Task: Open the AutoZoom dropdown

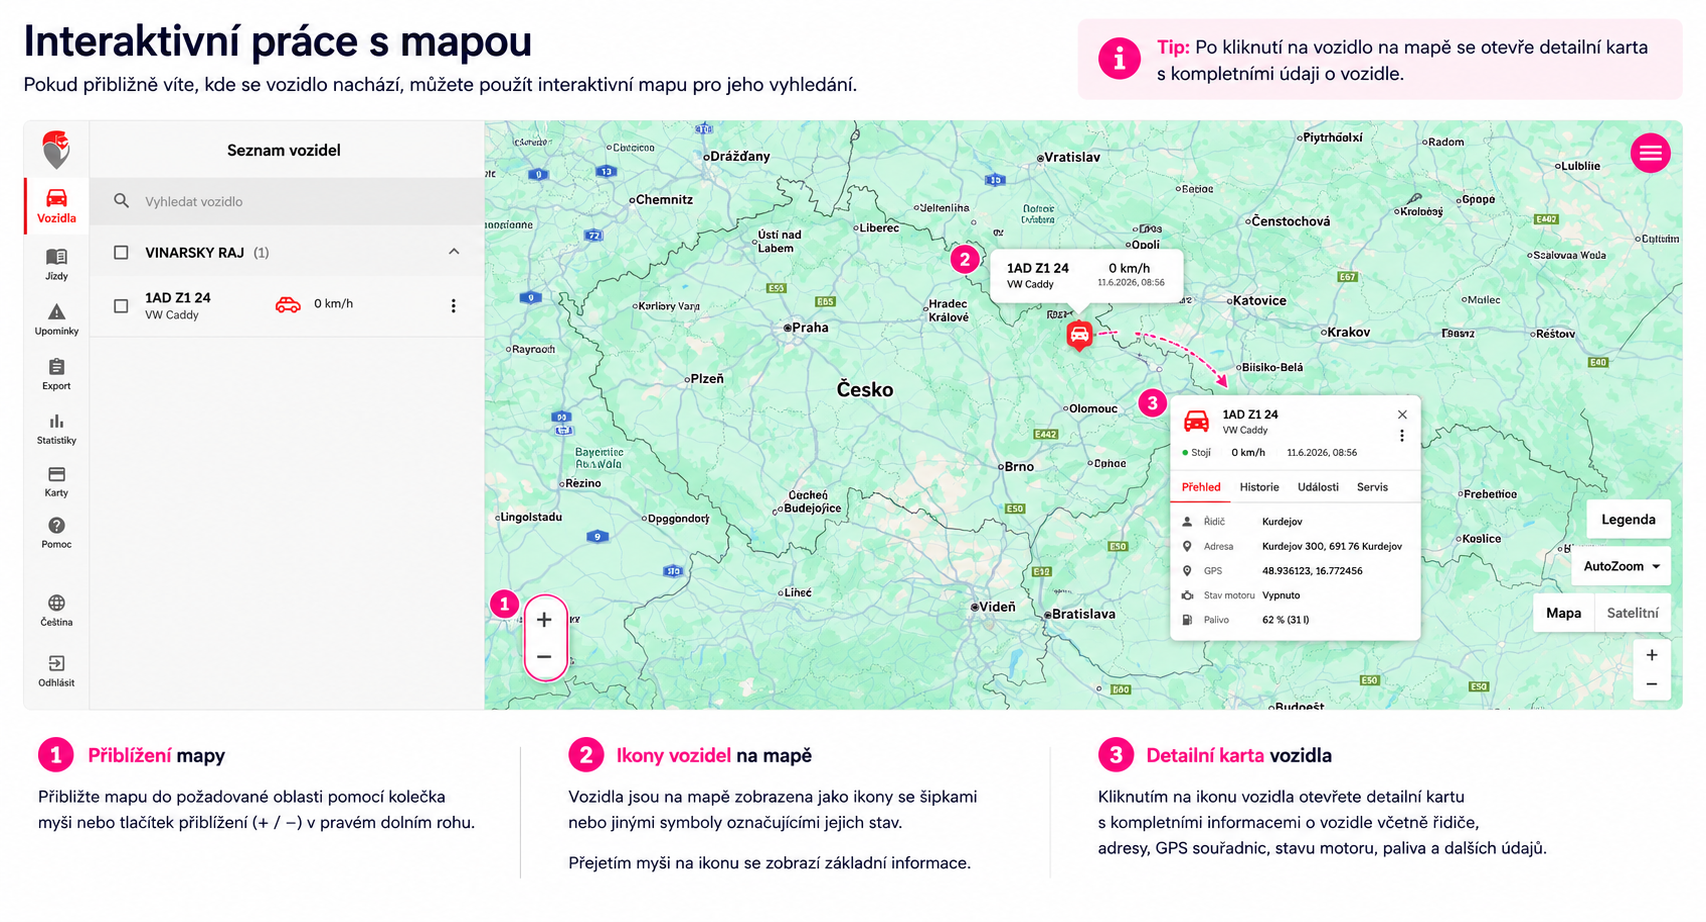Action: point(1621,566)
